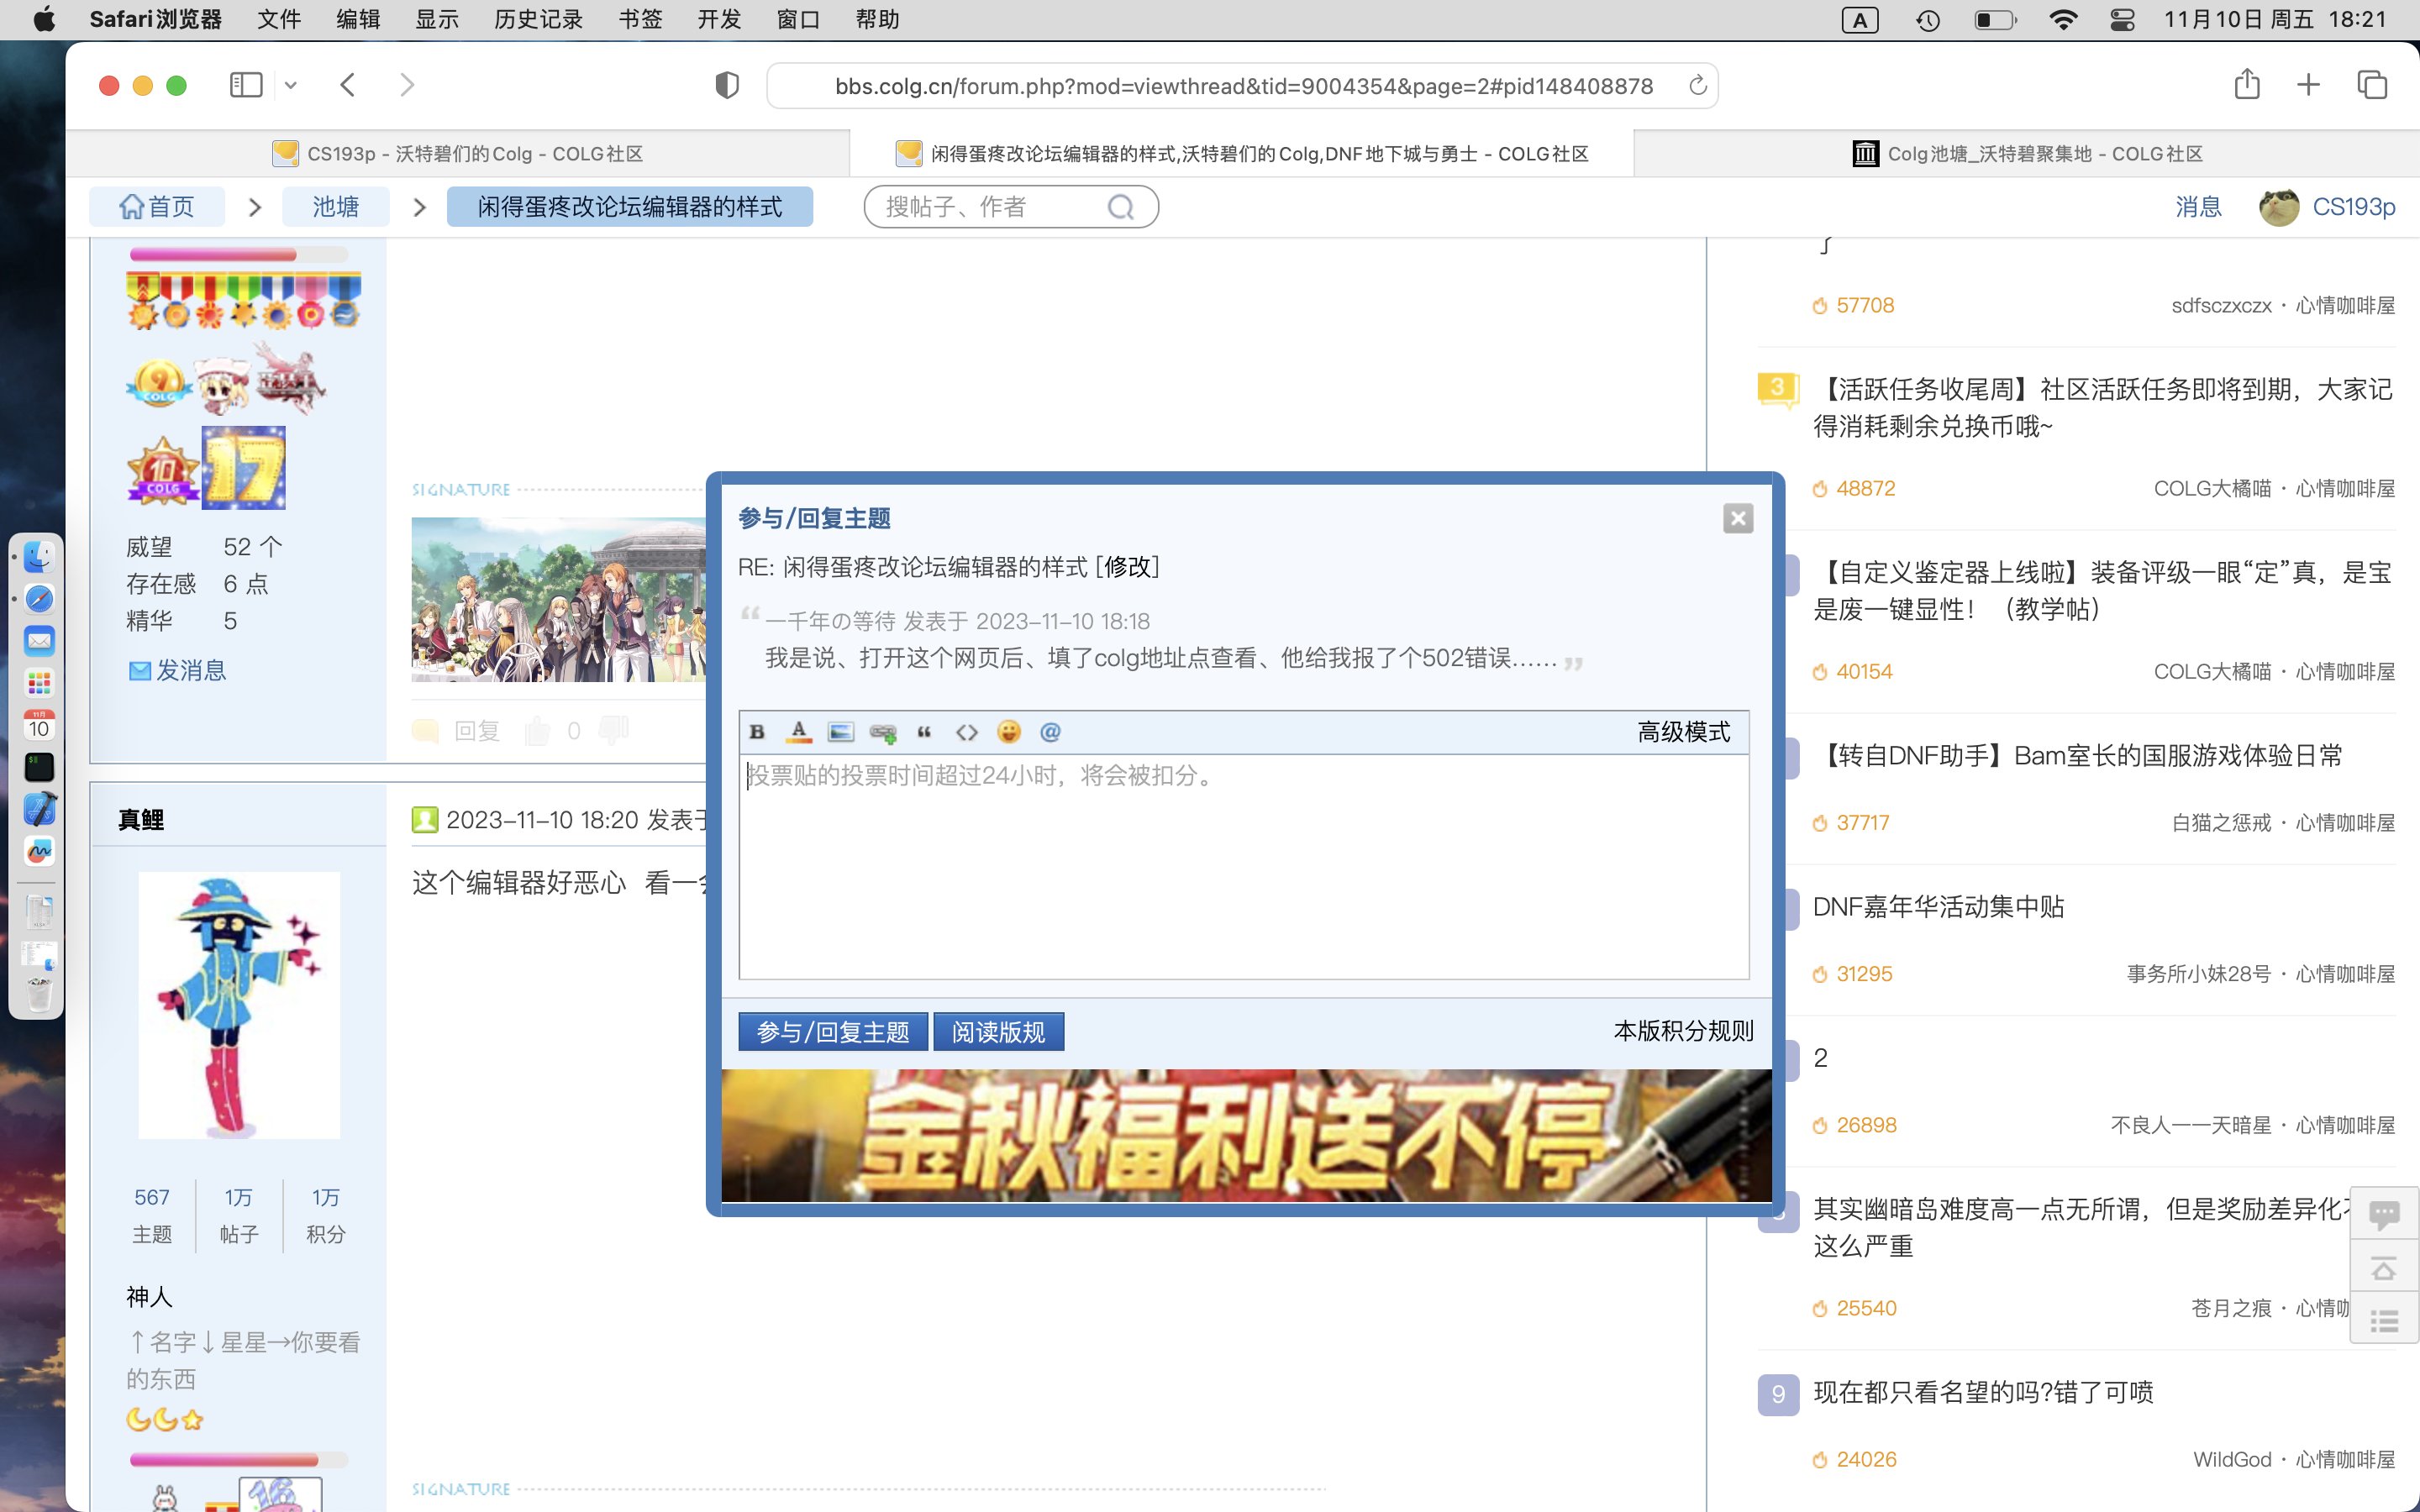Open CS193p user profile link

point(2353,207)
